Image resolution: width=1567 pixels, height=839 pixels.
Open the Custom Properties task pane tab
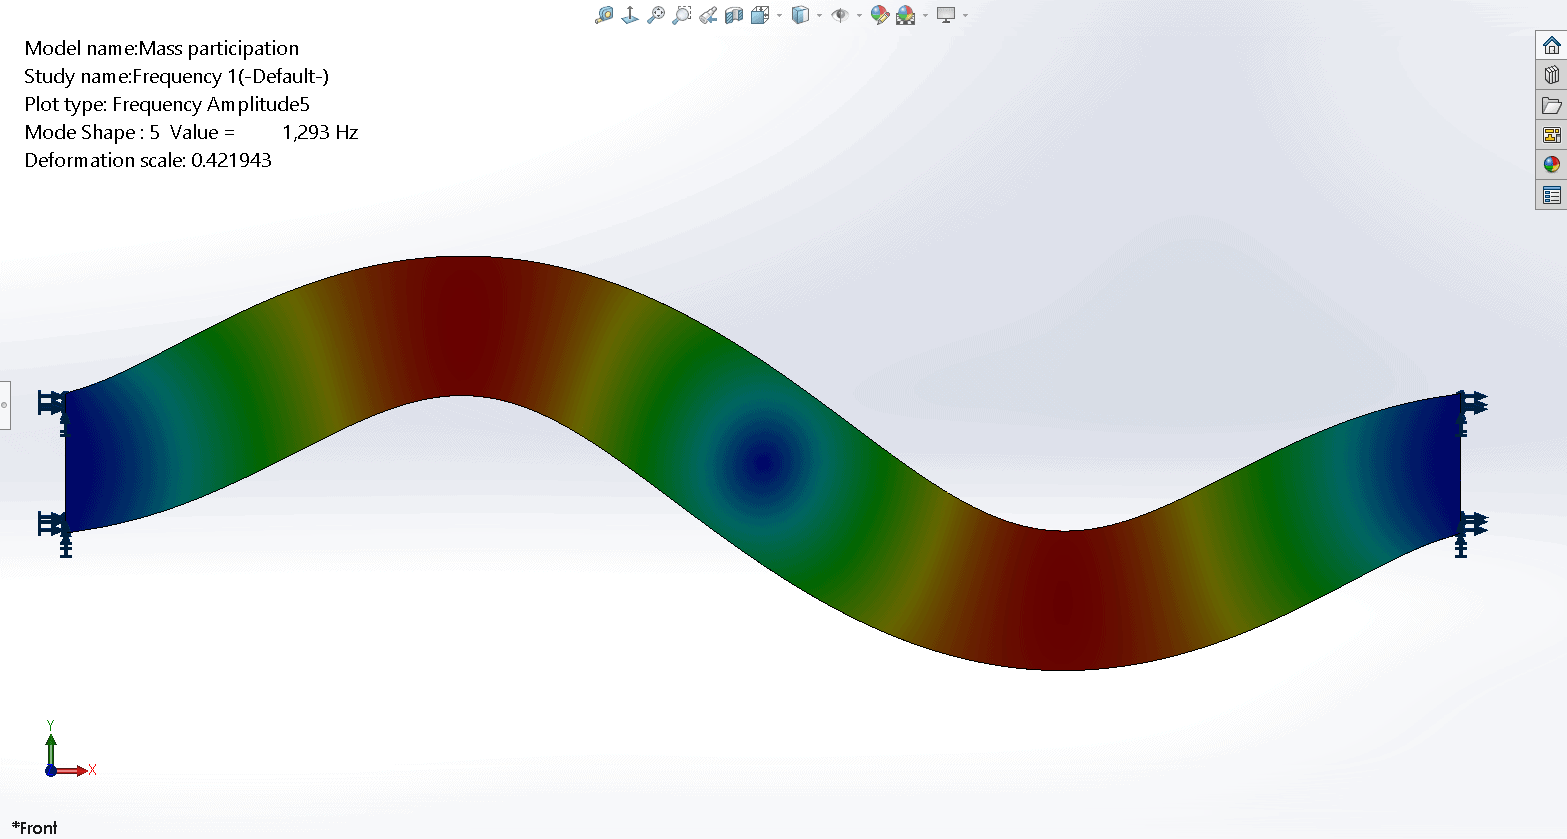(1551, 195)
